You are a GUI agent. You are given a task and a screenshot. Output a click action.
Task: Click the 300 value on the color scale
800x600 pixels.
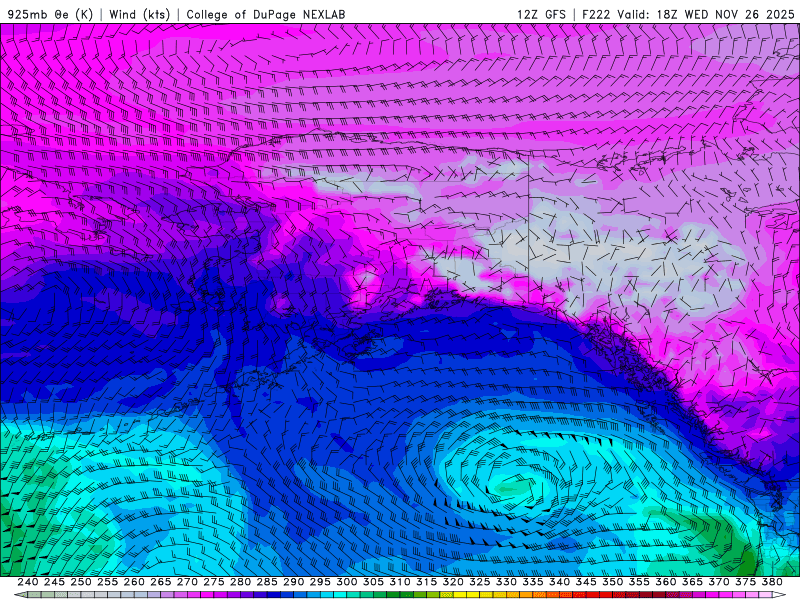coord(347,582)
